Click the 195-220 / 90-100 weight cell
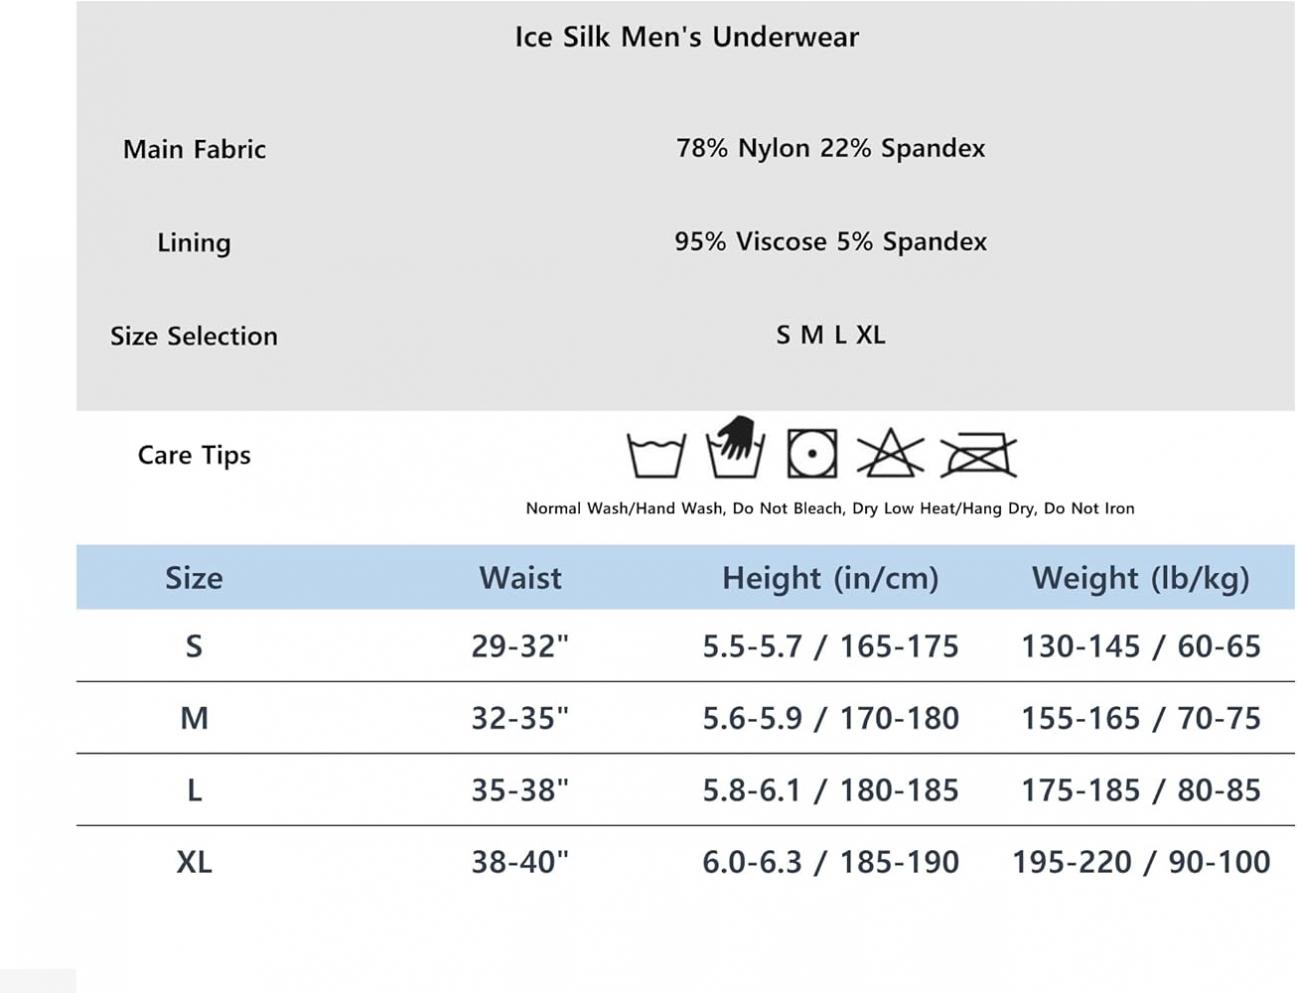This screenshot has height=993, width=1297. pos(1141,862)
